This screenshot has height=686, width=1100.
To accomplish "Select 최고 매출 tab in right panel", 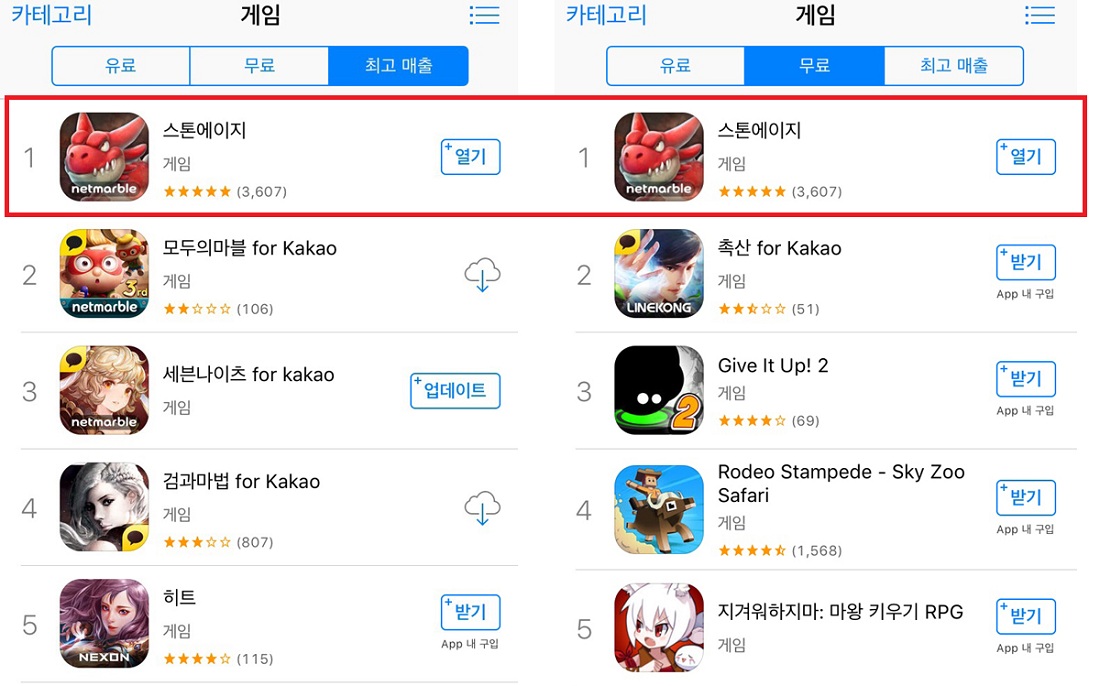I will point(954,66).
